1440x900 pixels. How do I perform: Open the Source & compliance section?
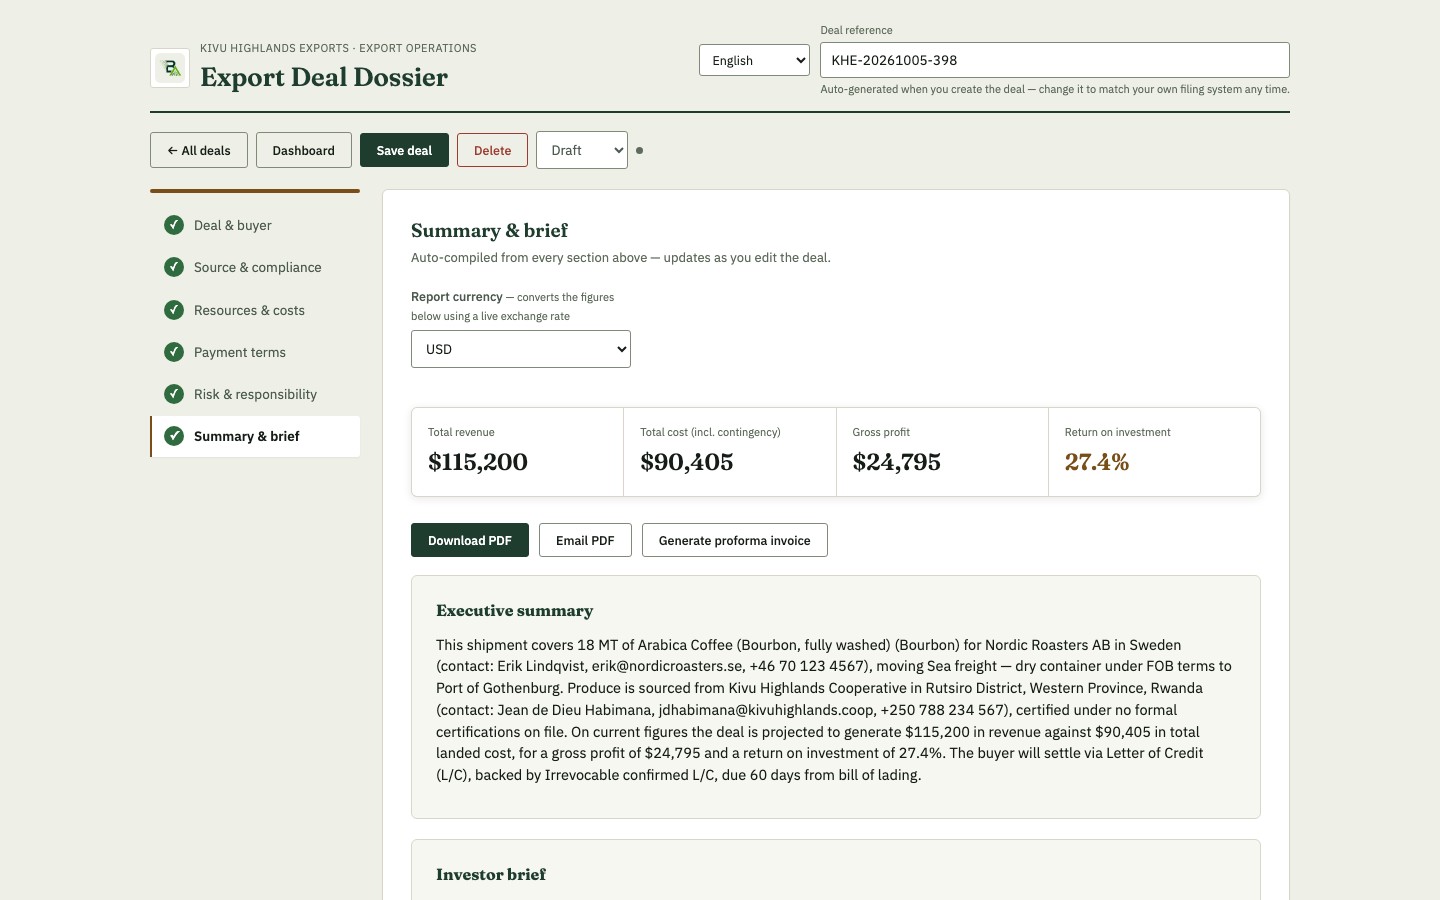coord(255,267)
